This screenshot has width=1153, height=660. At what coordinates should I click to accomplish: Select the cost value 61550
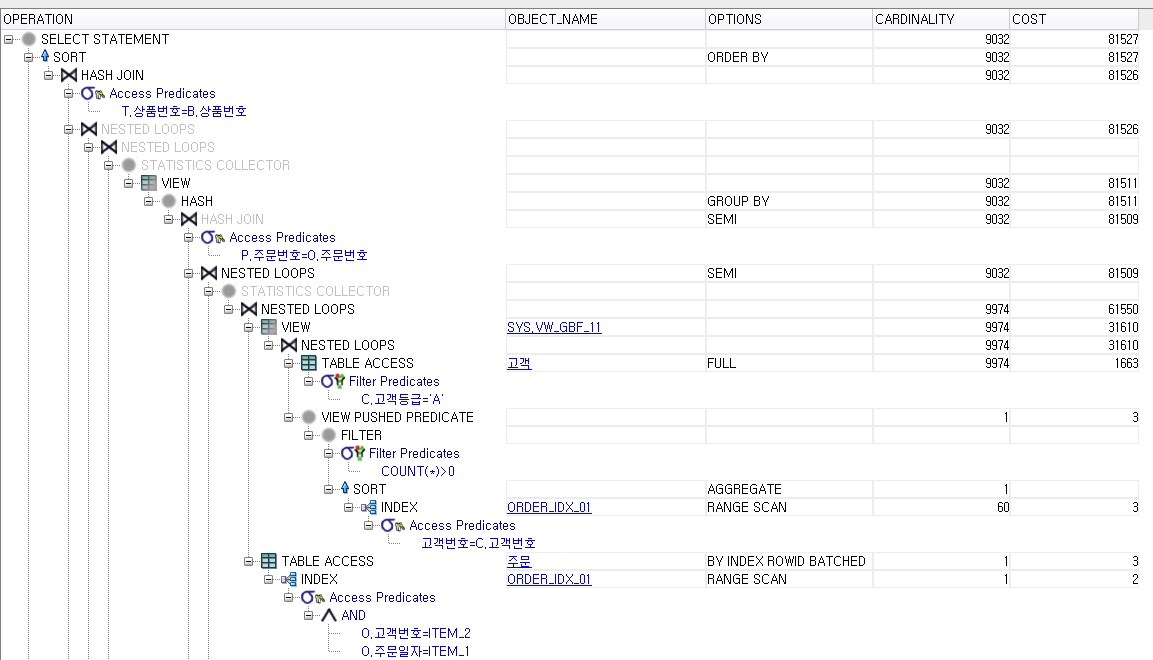coord(1123,309)
